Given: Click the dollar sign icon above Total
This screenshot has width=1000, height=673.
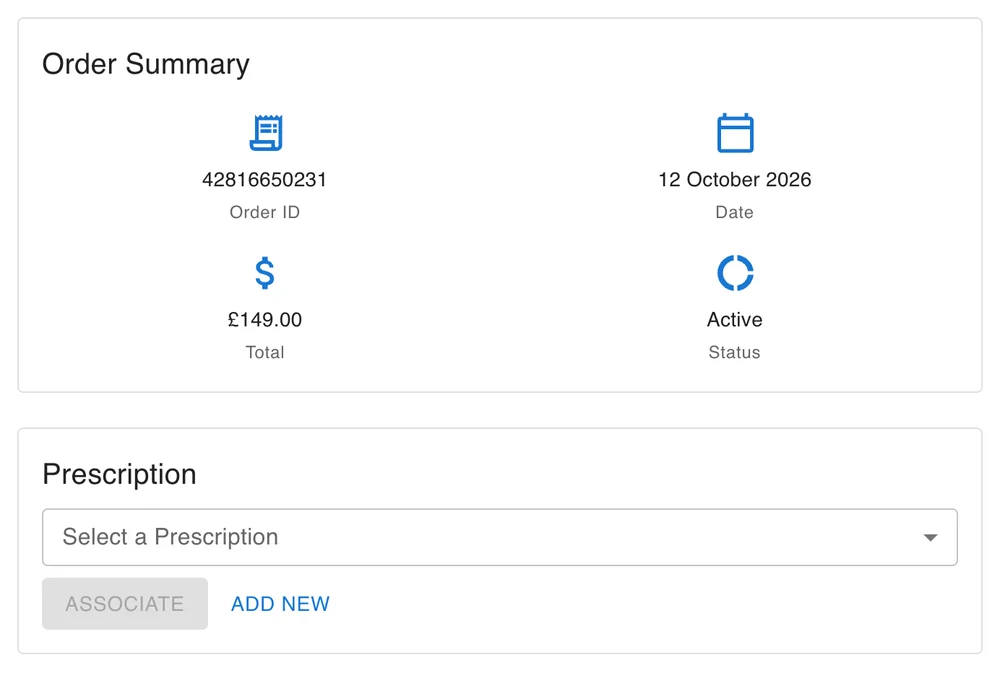Looking at the screenshot, I should click(265, 273).
